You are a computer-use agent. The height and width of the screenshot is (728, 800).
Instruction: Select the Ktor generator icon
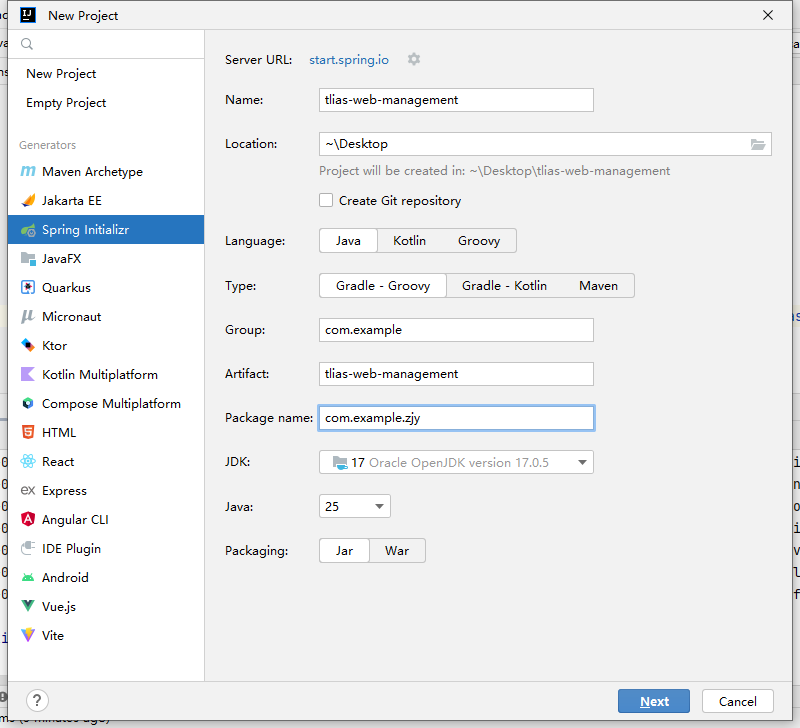28,346
